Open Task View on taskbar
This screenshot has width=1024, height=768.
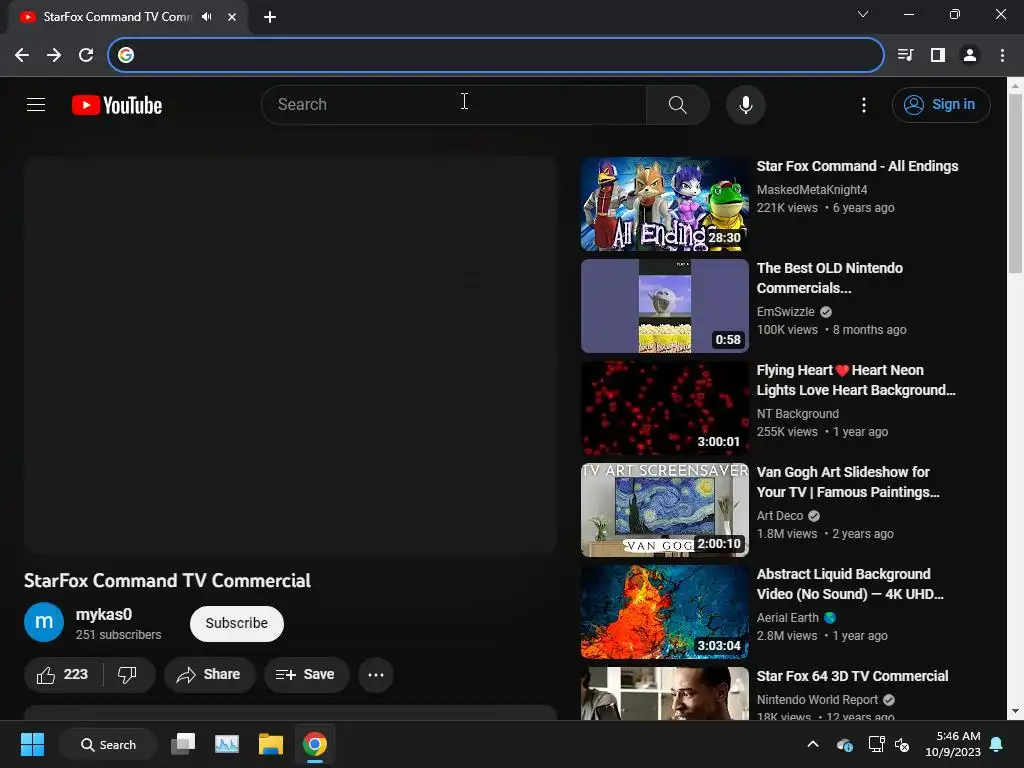pyautogui.click(x=183, y=744)
